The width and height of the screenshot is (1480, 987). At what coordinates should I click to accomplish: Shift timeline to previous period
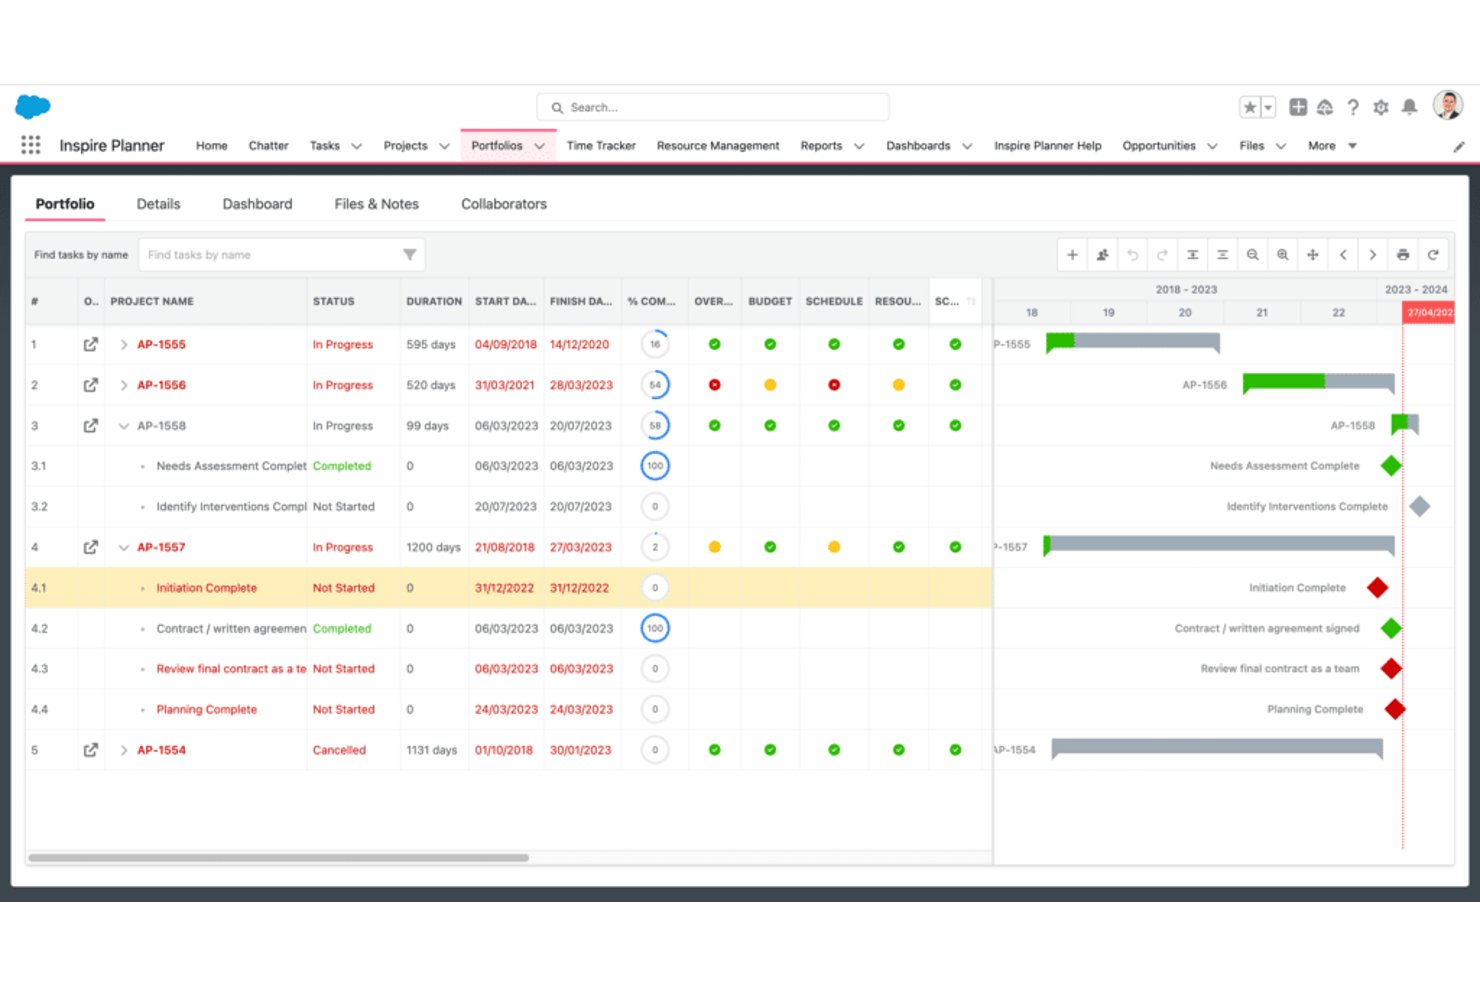coord(1343,255)
